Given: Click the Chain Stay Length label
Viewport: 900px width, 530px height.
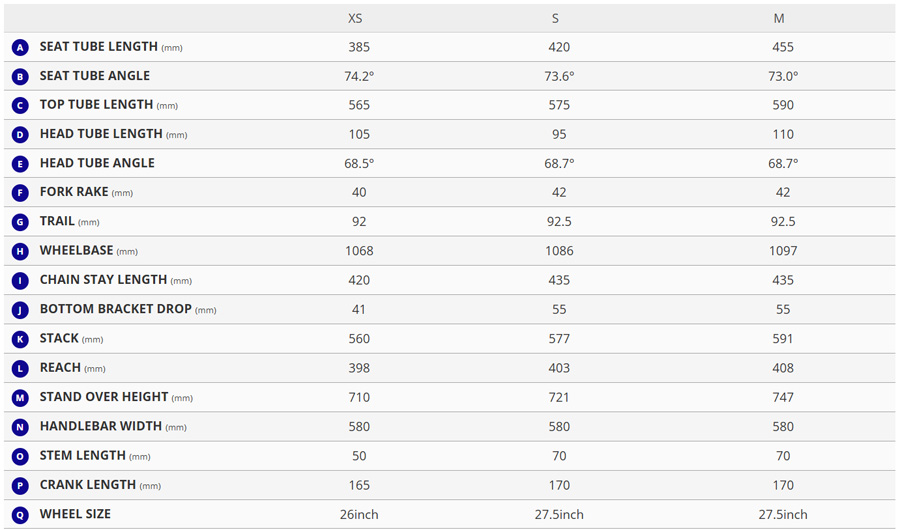Looking at the screenshot, I should click(x=103, y=280).
